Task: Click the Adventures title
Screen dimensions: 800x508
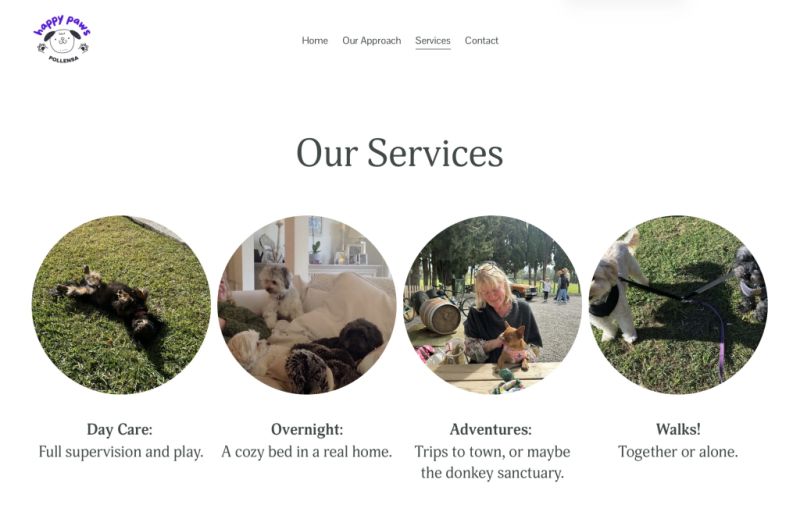Action: coord(490,429)
